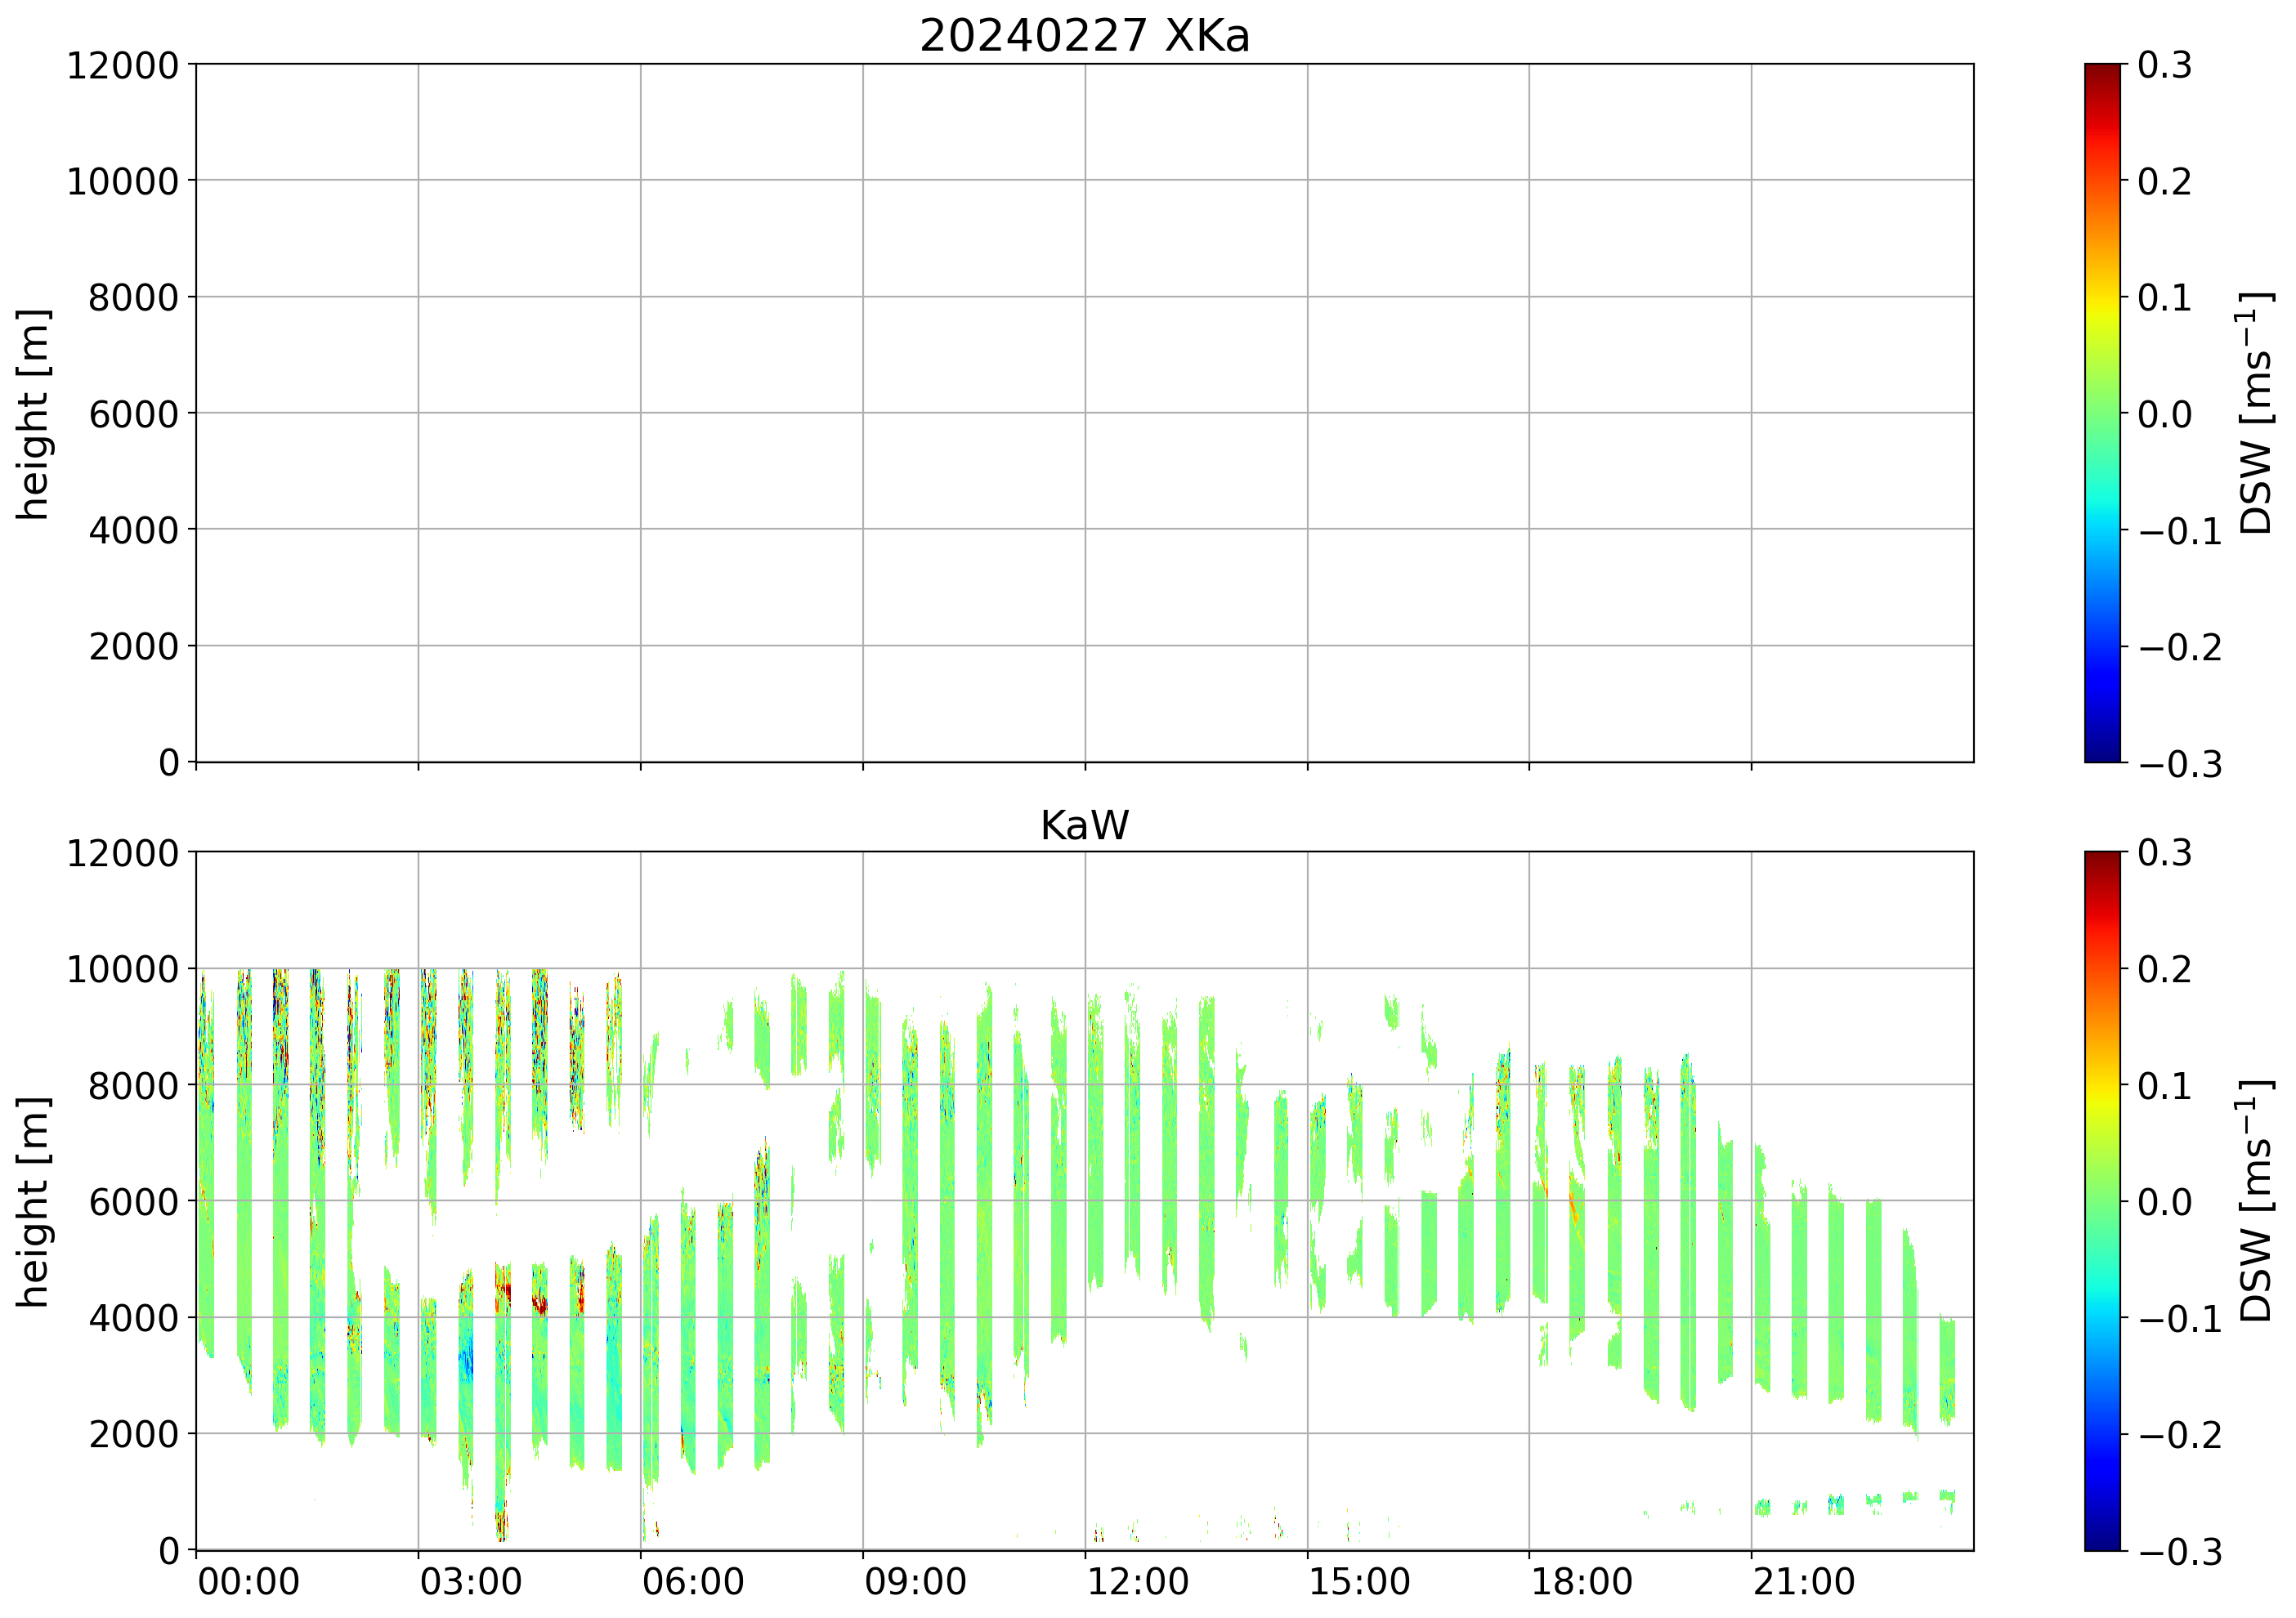The height and width of the screenshot is (1618, 2296).
Task: Click the bottom DSW colorbar gradient
Action: point(2102,1201)
